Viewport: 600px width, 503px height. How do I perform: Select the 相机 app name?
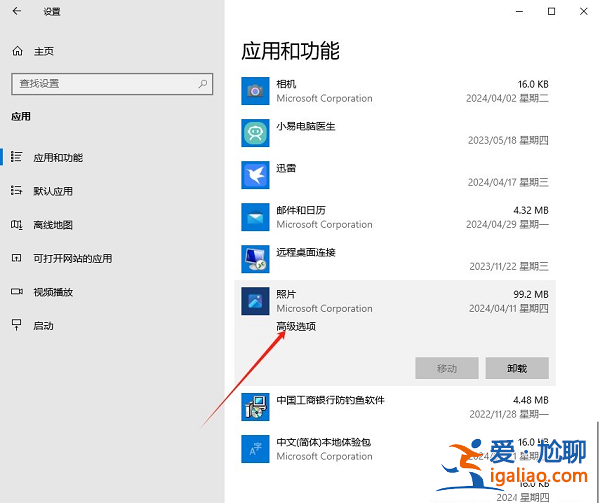point(286,84)
